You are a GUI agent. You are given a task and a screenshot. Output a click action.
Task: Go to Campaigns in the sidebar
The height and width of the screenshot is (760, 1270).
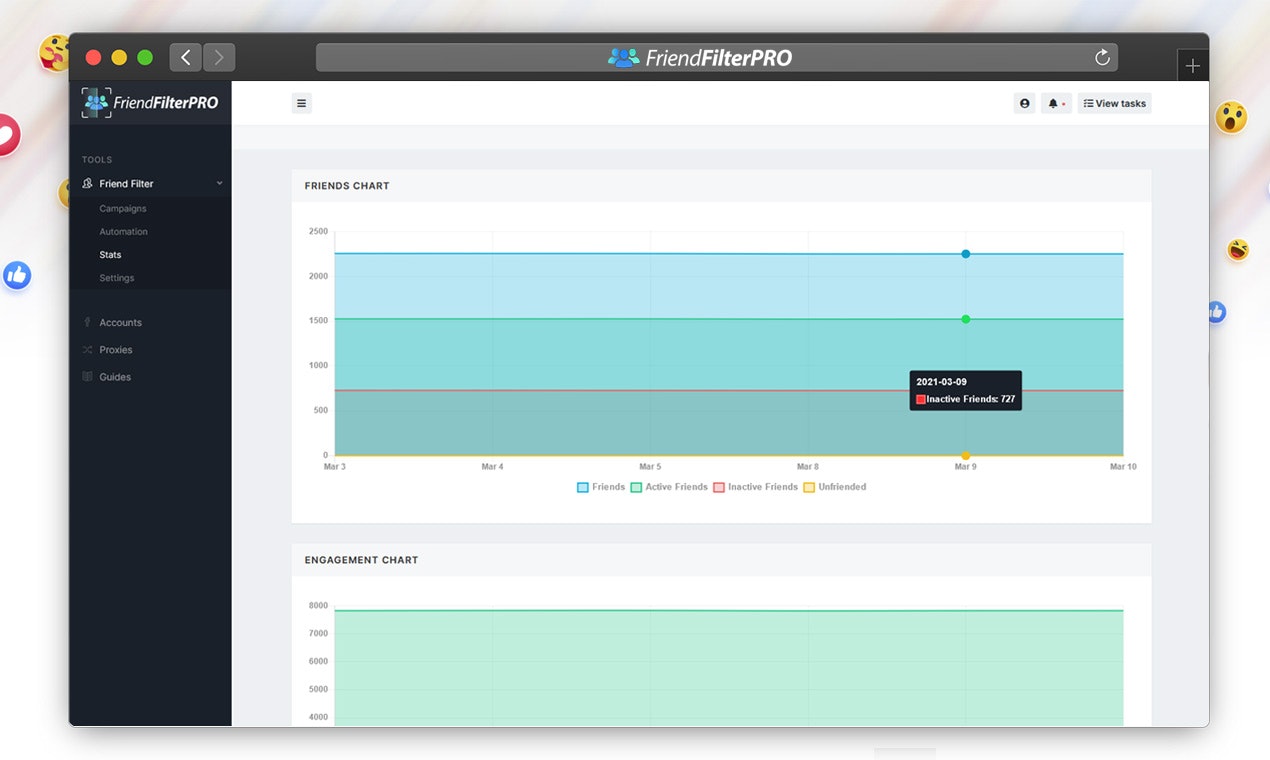coord(123,209)
